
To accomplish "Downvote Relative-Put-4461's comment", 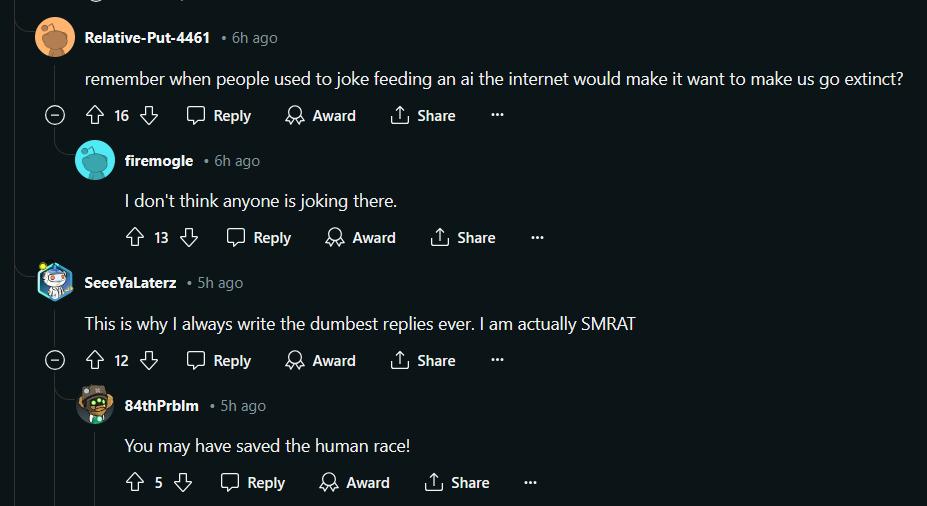I will point(149,115).
